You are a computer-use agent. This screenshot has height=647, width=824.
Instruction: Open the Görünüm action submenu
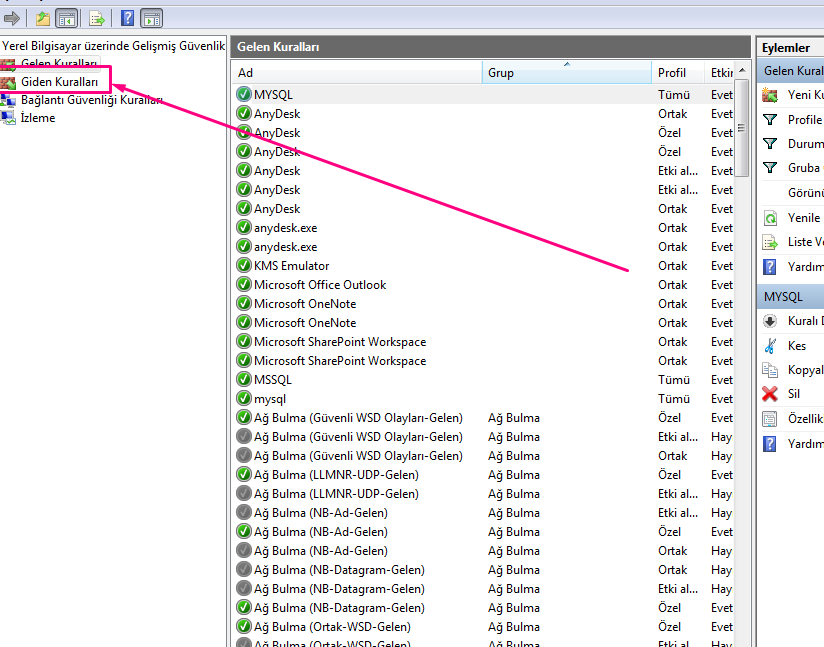[x=806, y=193]
